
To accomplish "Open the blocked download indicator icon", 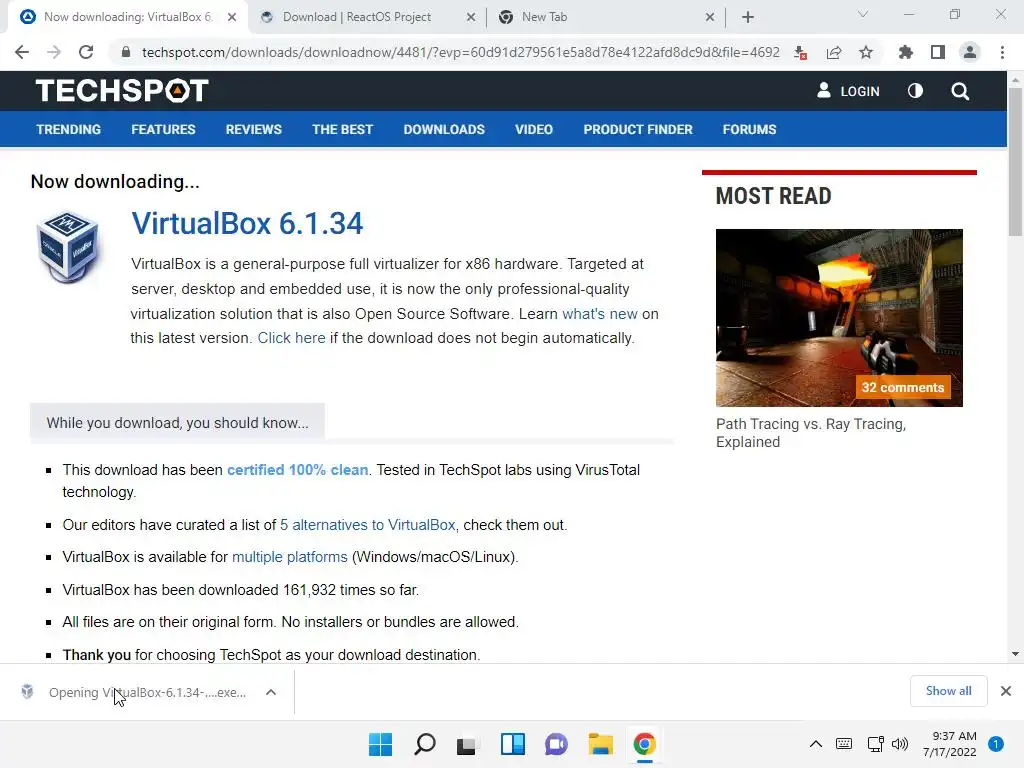I will coord(800,52).
